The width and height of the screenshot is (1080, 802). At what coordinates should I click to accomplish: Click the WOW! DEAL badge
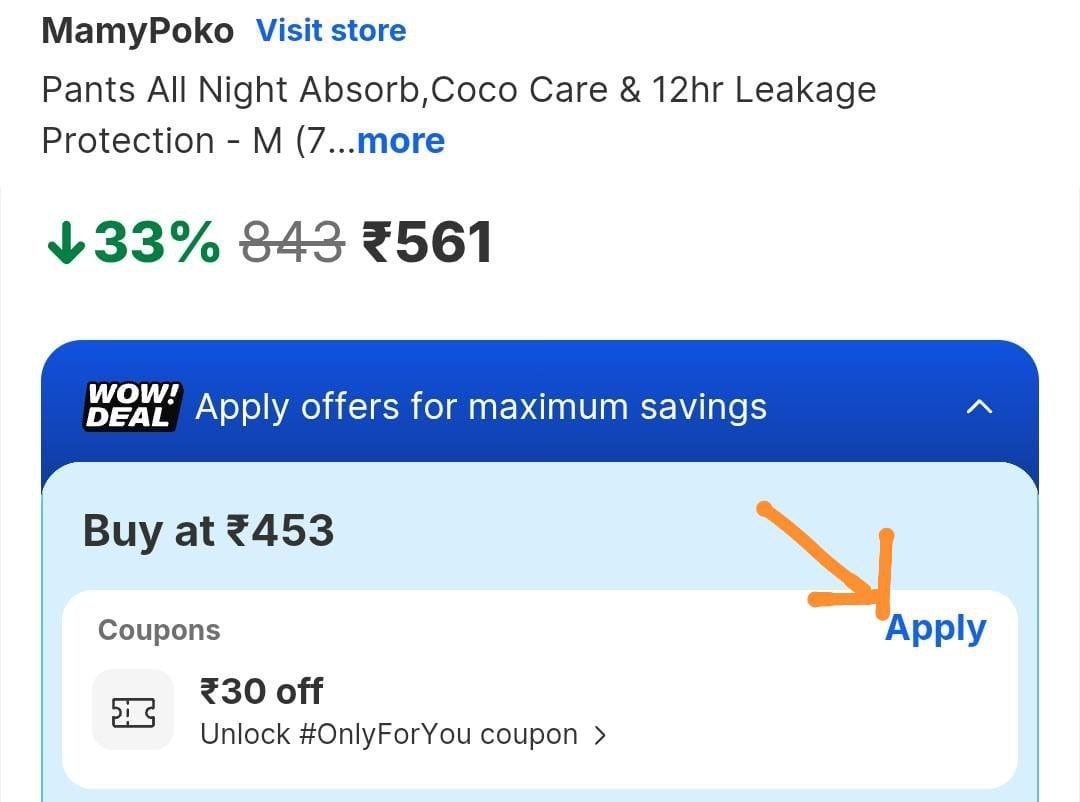[x=131, y=406]
